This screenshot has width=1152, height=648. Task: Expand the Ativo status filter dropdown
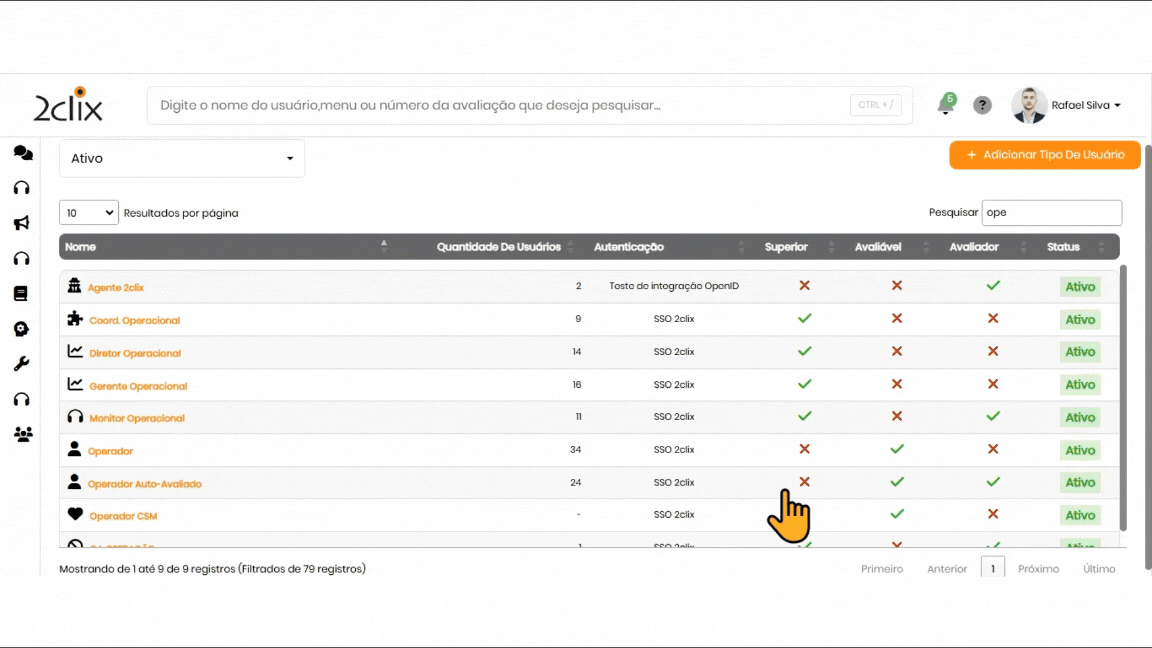182,159
